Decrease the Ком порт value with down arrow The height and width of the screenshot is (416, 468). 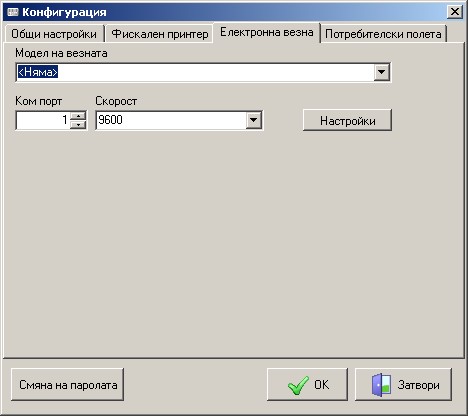pyautogui.click(x=78, y=124)
